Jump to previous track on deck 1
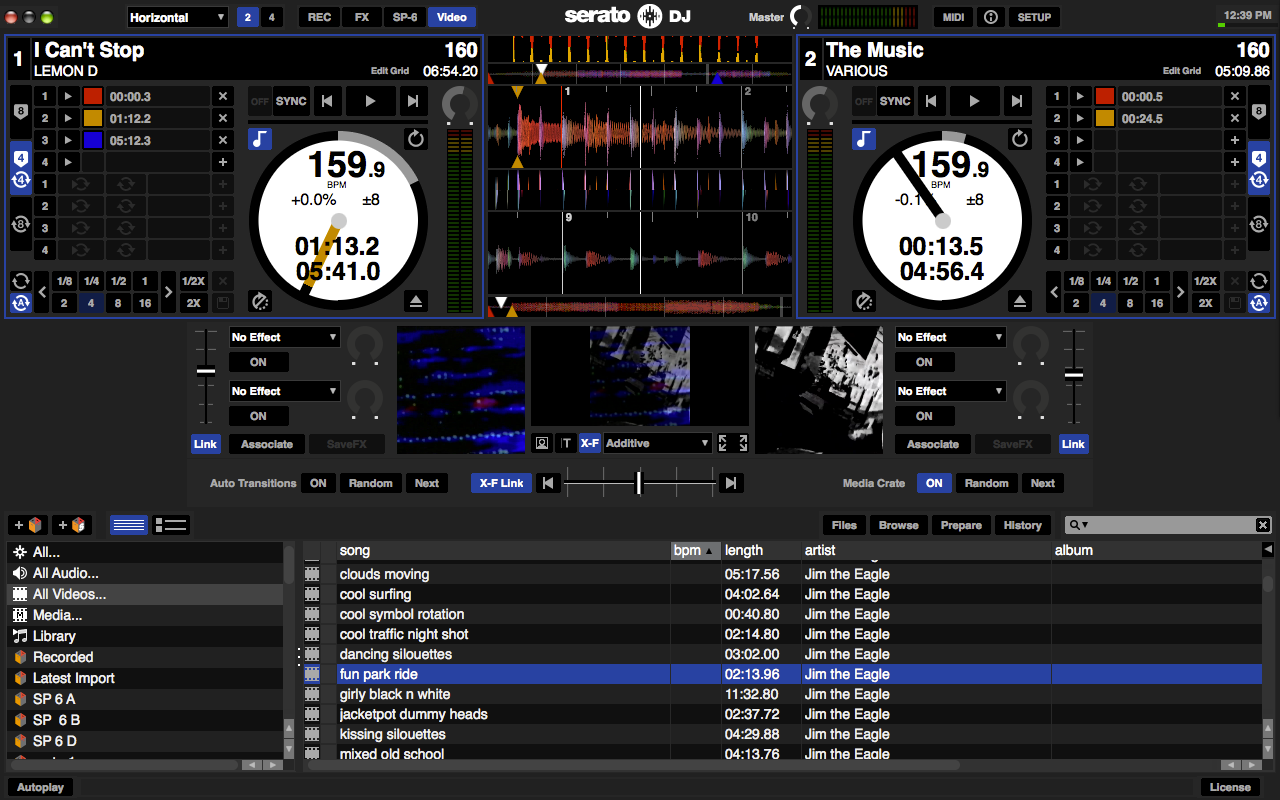Image resolution: width=1280 pixels, height=800 pixels. coord(327,101)
